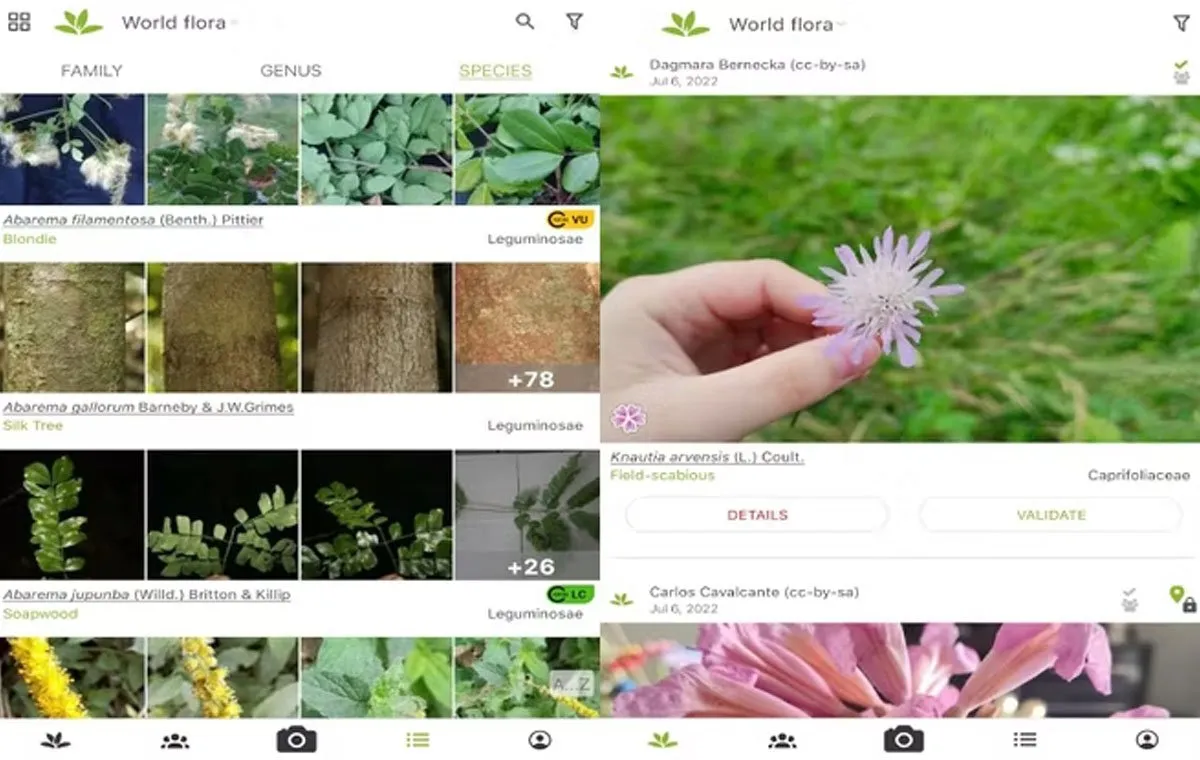Toggle validation checkmark on Carlos Cavalcante post
Image resolution: width=1200 pixels, height=760 pixels.
[x=1129, y=599]
